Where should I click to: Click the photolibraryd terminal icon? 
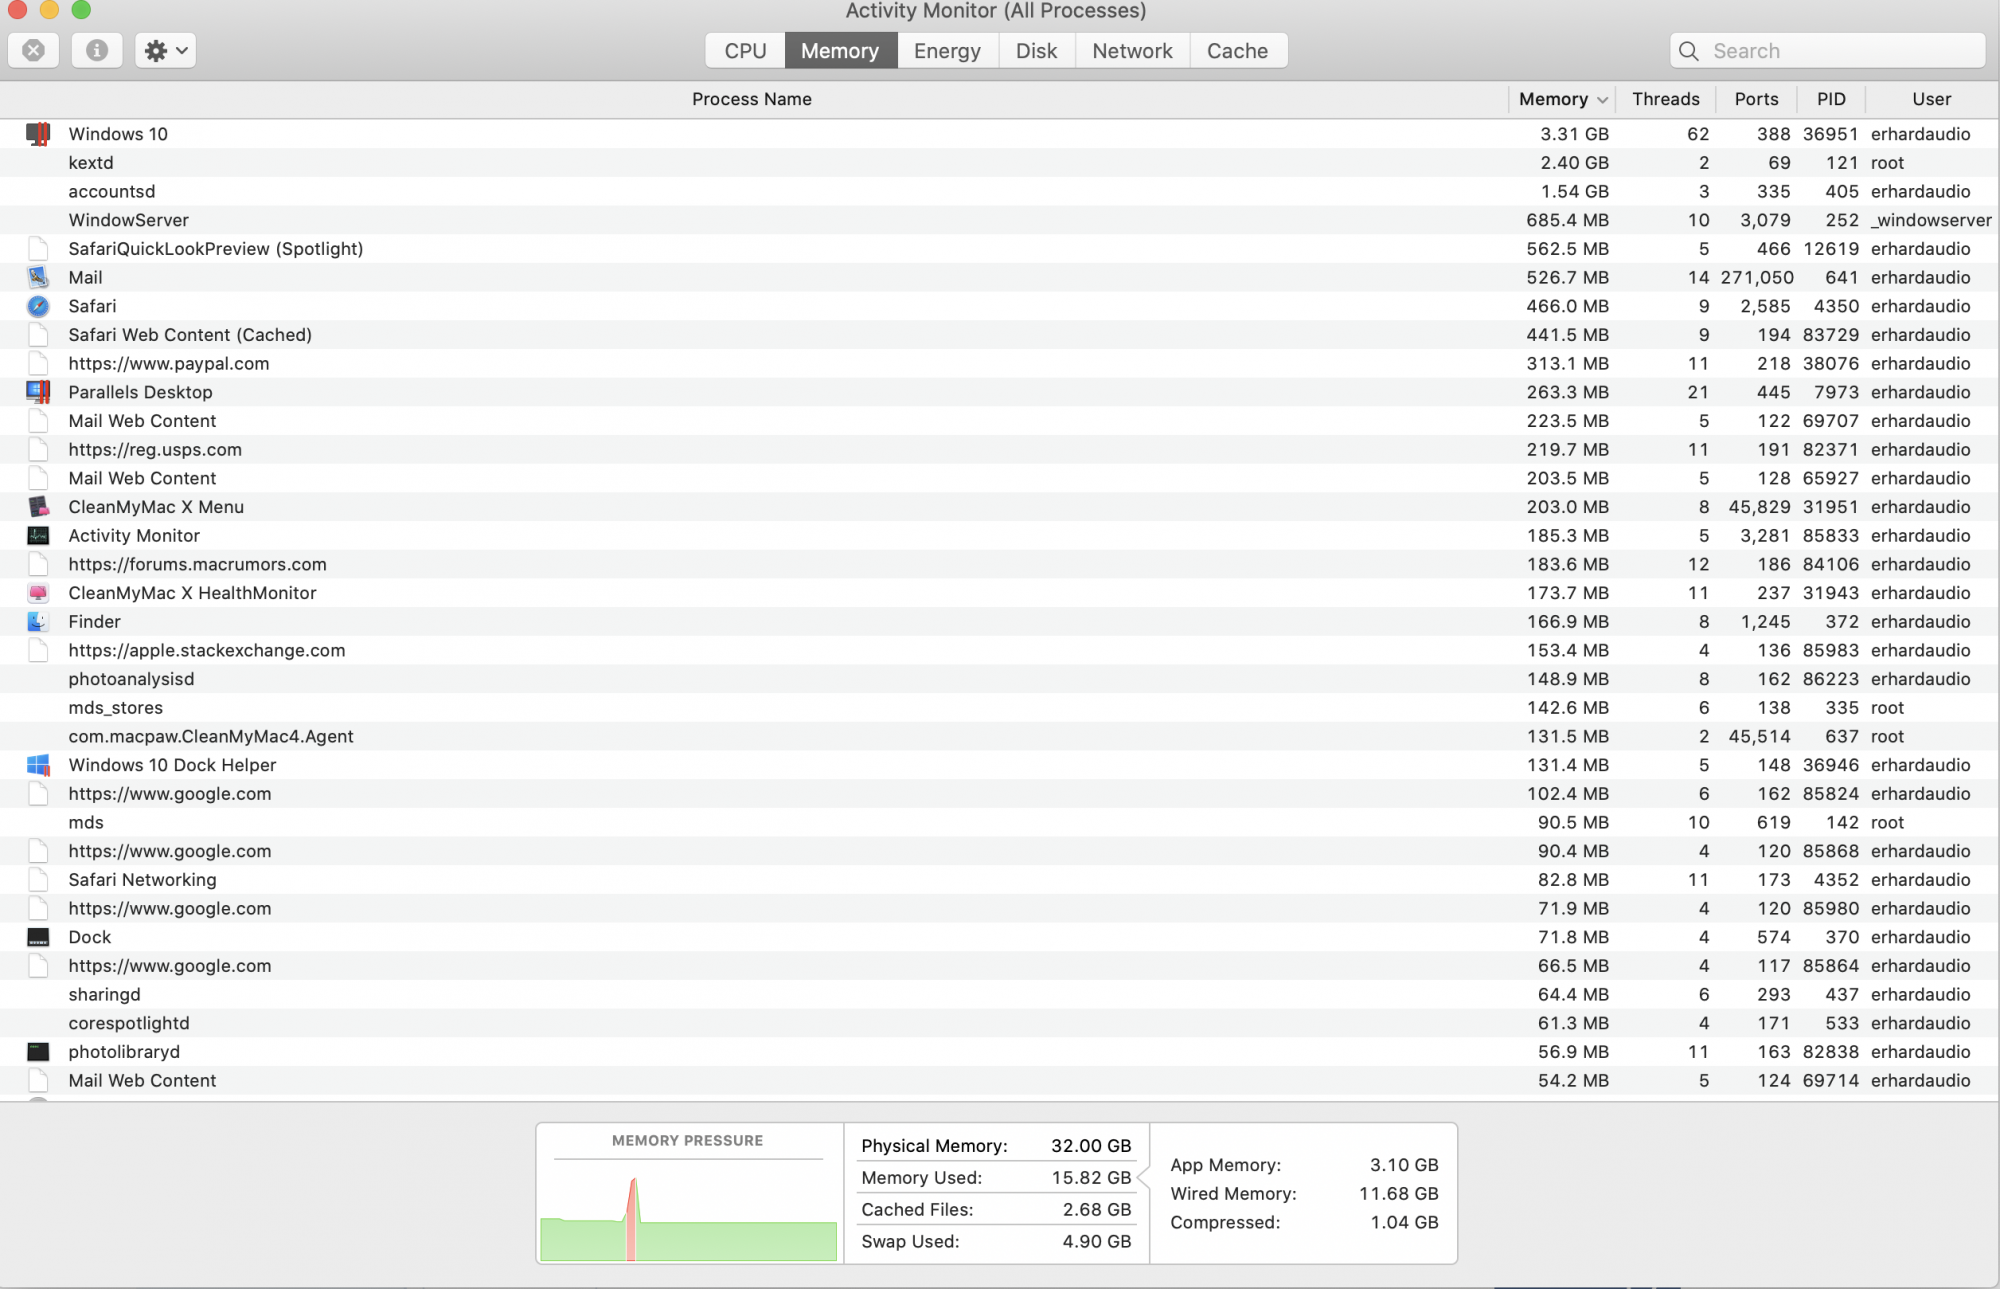[38, 1052]
